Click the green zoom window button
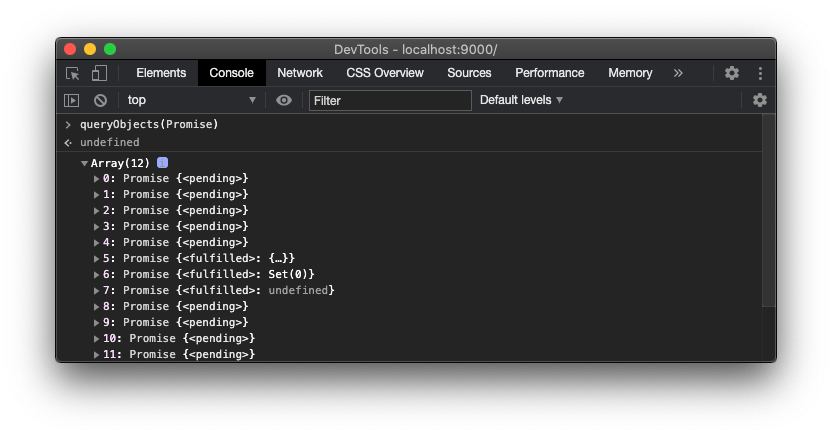This screenshot has height=436, width=832. [x=110, y=49]
